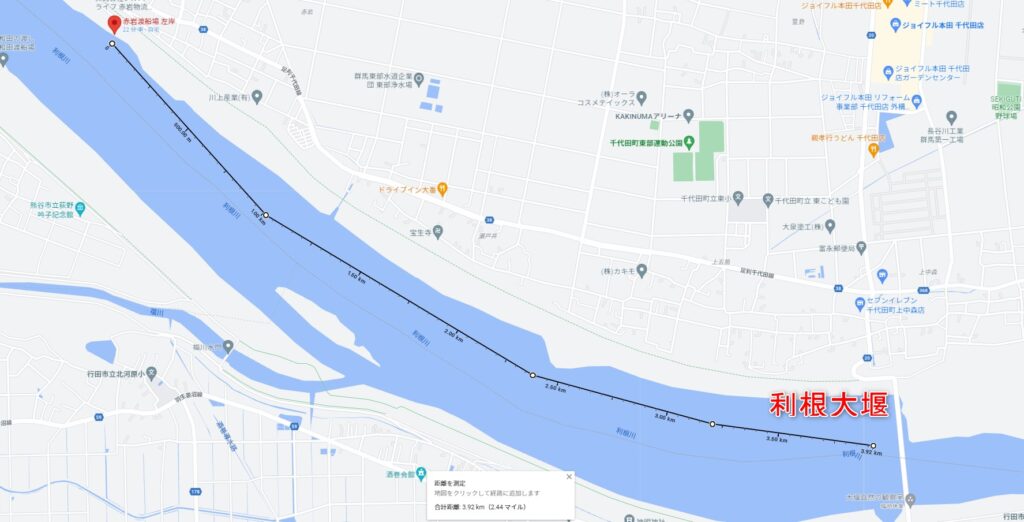This screenshot has height=522, width=1024.
Task: Open the 行田市立北河原小 school marker
Action: pos(151,374)
